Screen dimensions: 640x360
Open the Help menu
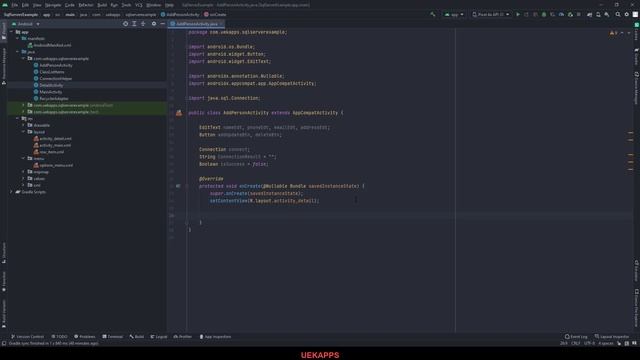click(x=169, y=5)
